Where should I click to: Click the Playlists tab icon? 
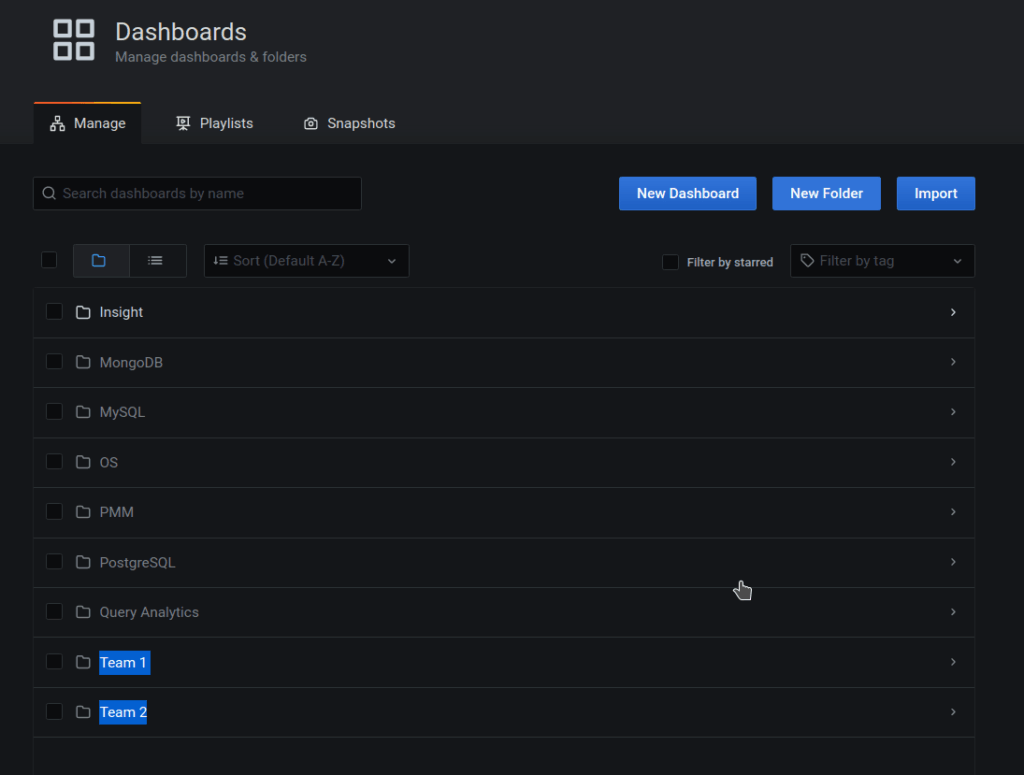click(182, 123)
